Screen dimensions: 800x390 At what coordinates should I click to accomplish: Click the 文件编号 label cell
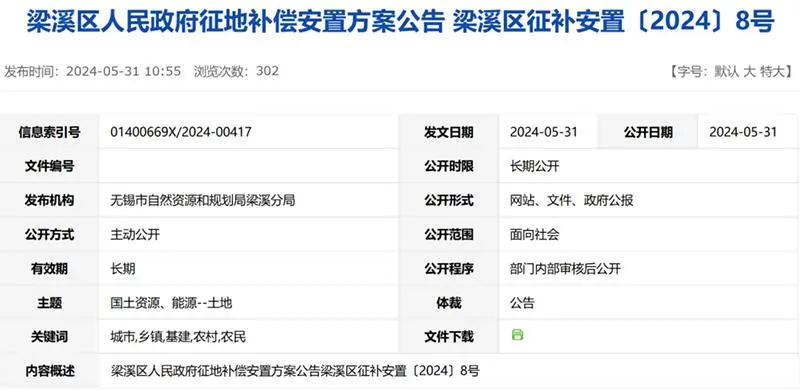(x=49, y=166)
